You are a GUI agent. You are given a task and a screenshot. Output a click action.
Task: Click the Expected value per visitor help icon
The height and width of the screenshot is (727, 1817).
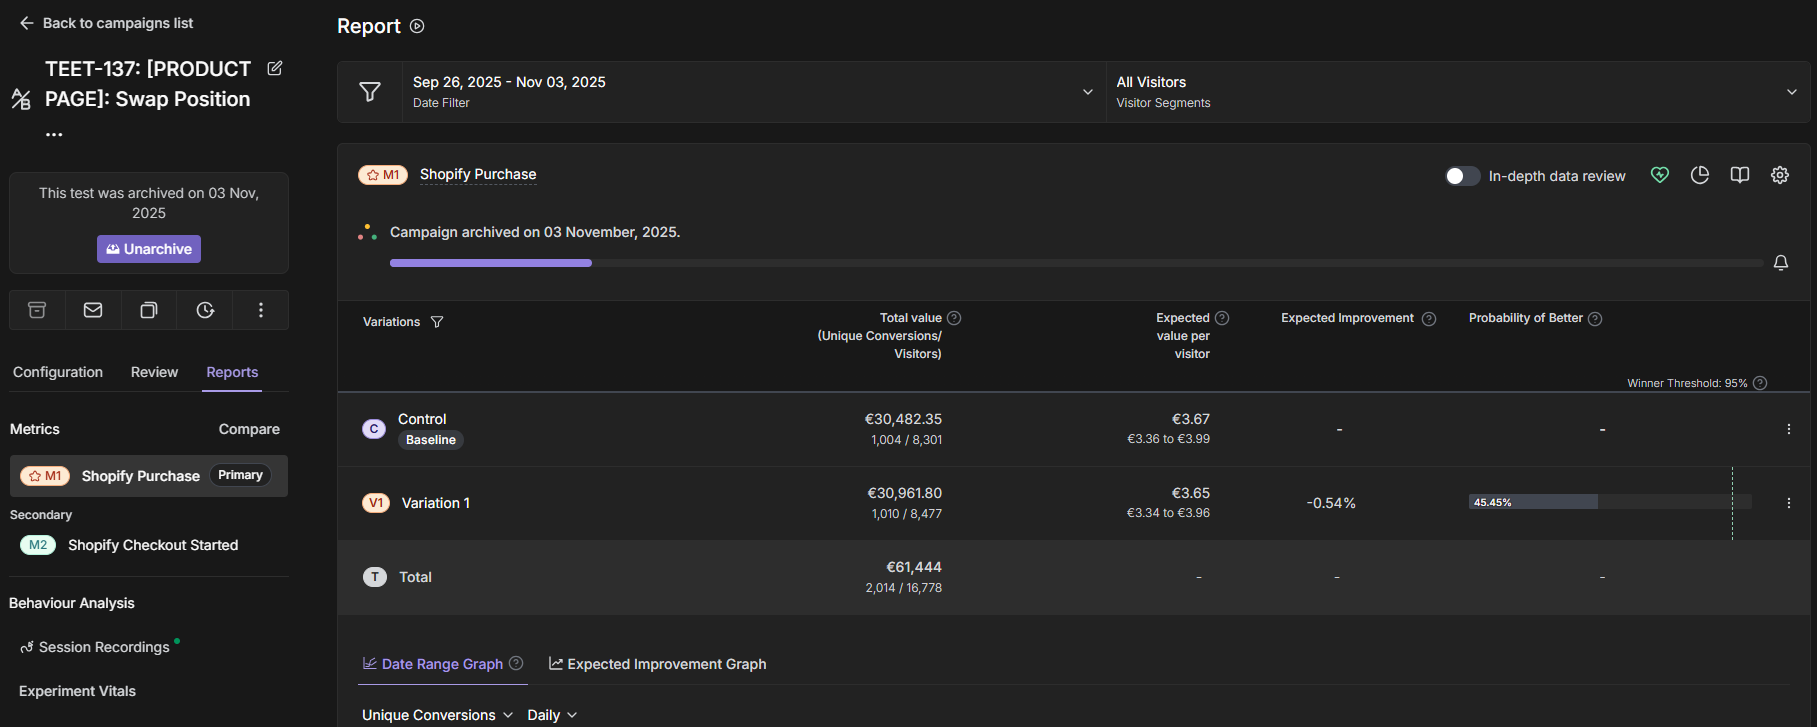1222,318
